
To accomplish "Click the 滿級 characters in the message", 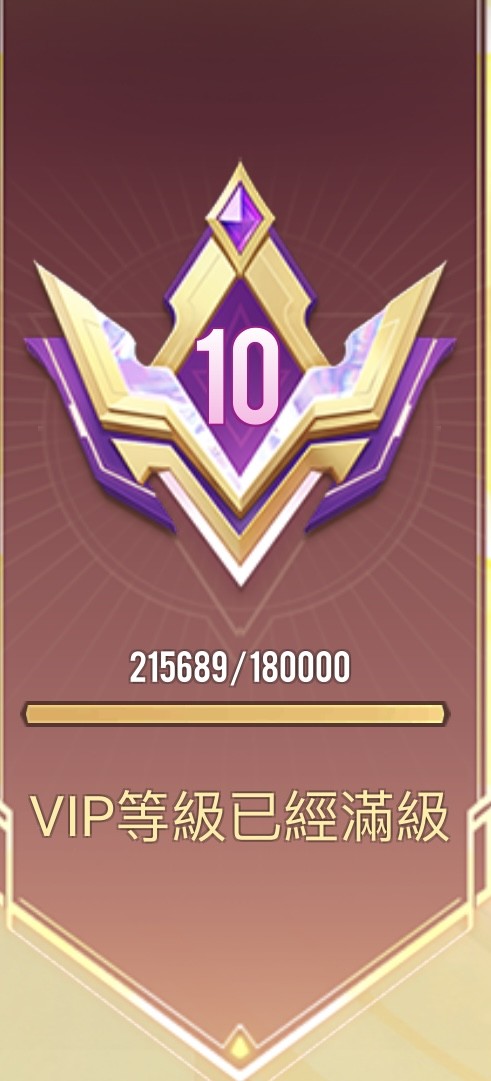I will coord(395,818).
